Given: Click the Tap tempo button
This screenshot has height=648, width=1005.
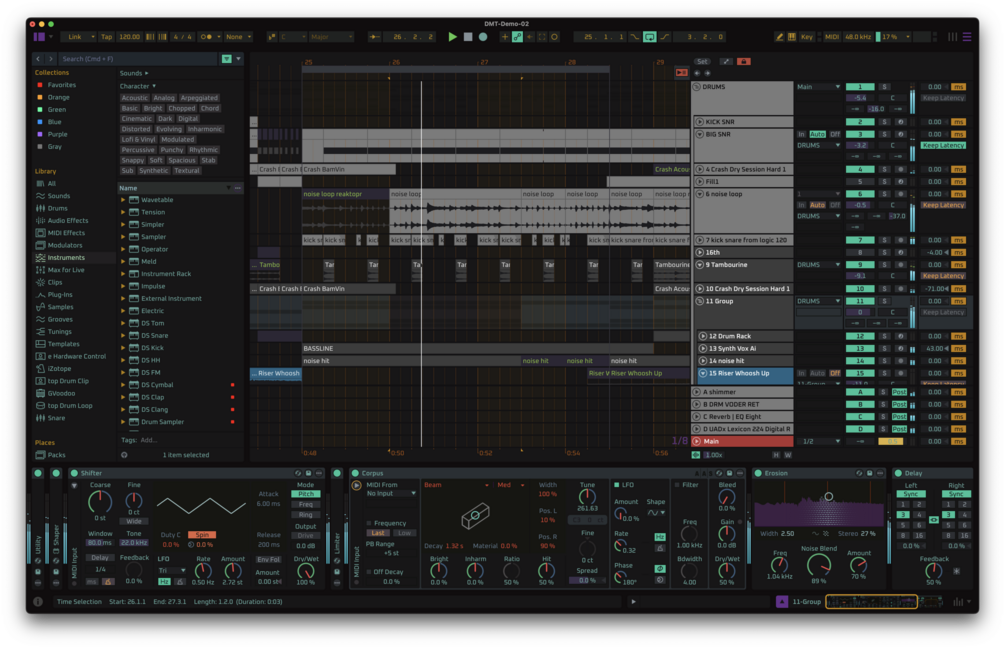Looking at the screenshot, I should click(106, 37).
